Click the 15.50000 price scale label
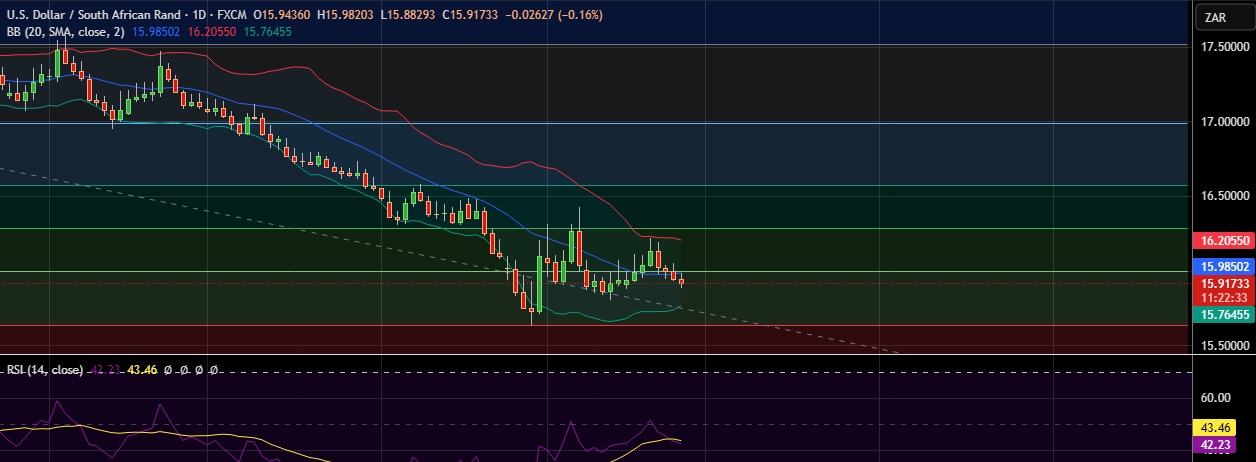1256x462 pixels. tap(1228, 346)
